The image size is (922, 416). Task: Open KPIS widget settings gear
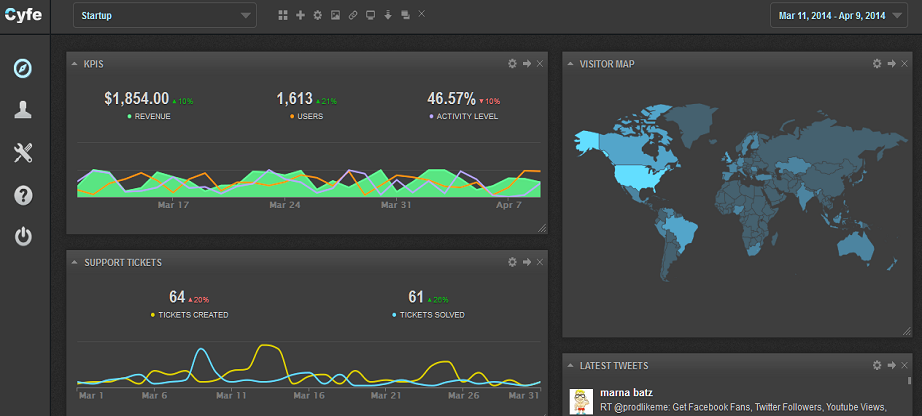[x=512, y=64]
